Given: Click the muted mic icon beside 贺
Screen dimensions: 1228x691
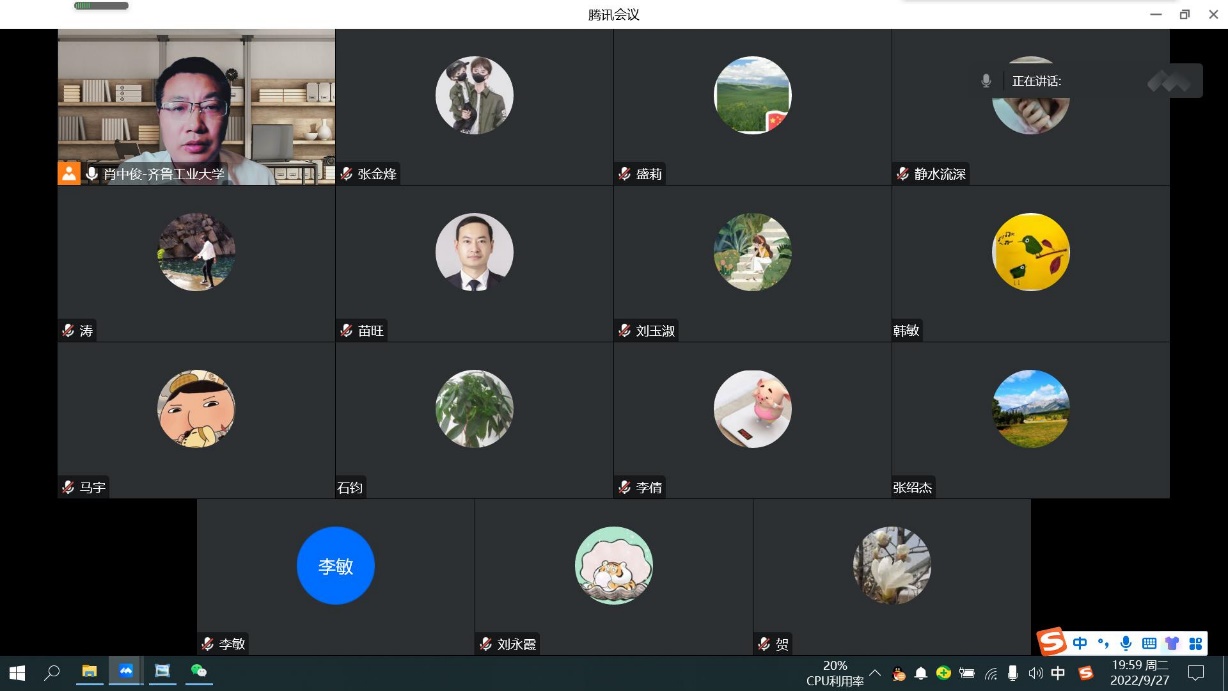Looking at the screenshot, I should click(x=764, y=645).
